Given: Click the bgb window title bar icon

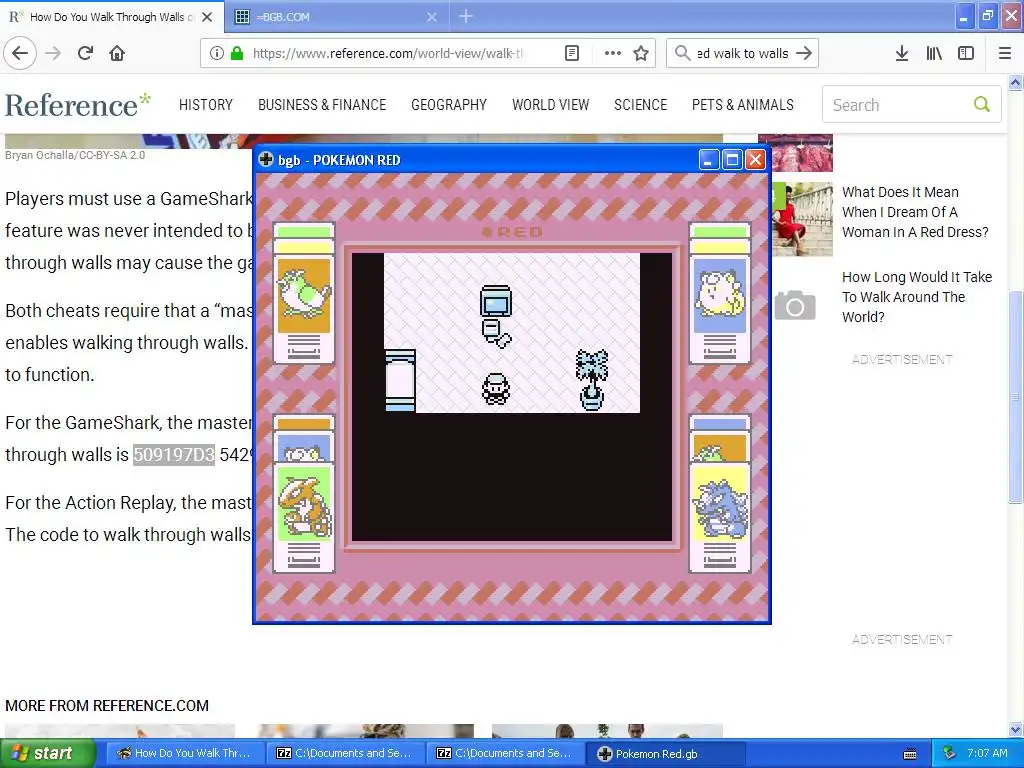Looking at the screenshot, I should click(266, 159).
